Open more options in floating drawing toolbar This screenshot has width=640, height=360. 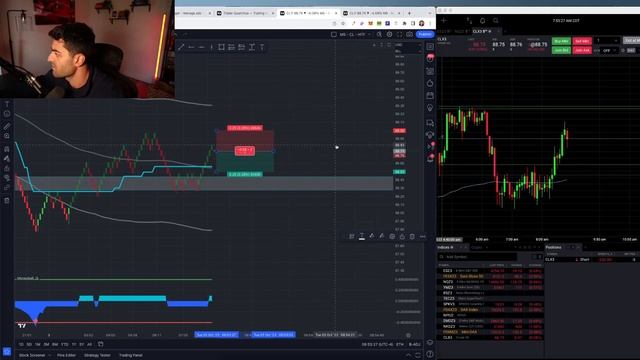(422, 236)
